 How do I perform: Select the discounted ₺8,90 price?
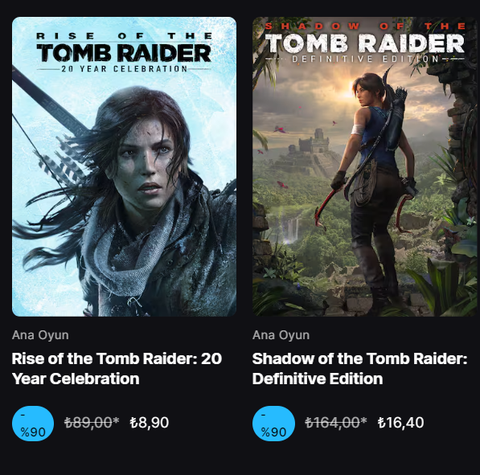[149, 423]
